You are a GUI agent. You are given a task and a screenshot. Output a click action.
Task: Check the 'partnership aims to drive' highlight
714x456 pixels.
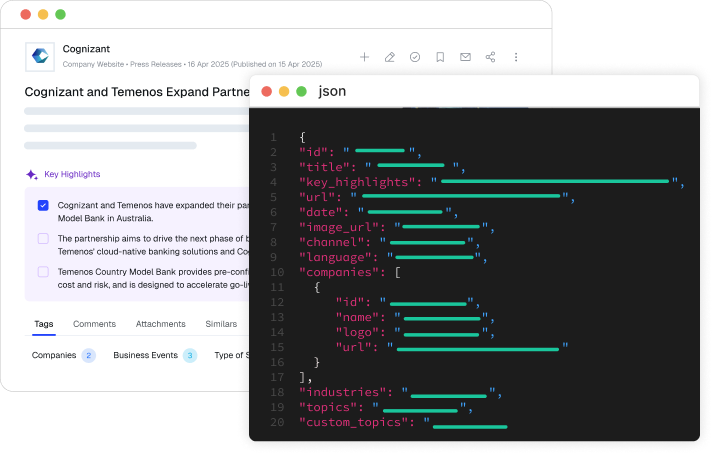[x=43, y=239]
